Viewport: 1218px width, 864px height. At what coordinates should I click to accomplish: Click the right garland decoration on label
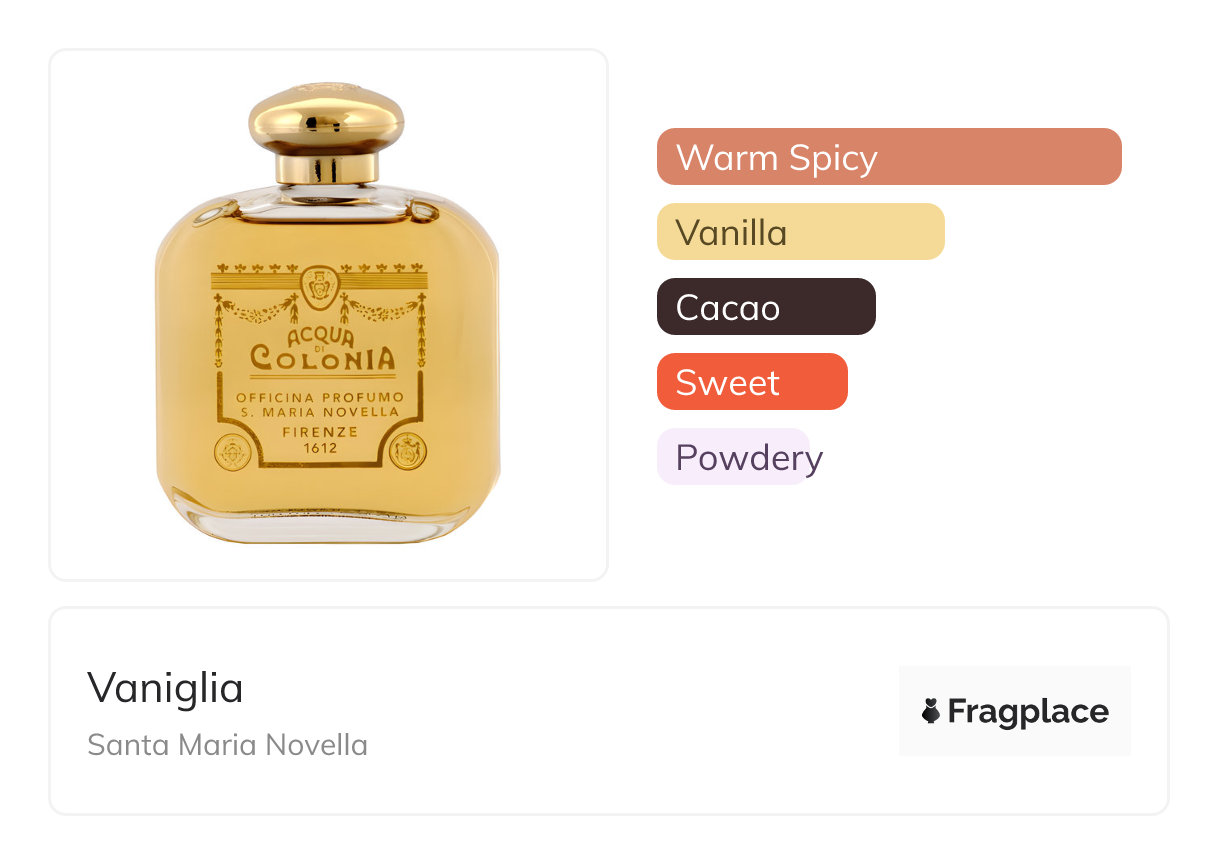tap(385, 309)
